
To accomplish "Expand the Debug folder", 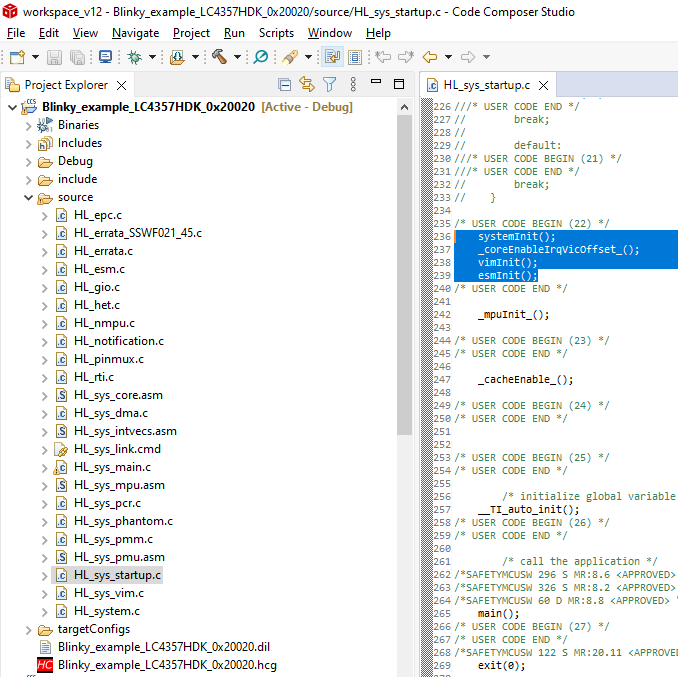I will click(x=29, y=162).
